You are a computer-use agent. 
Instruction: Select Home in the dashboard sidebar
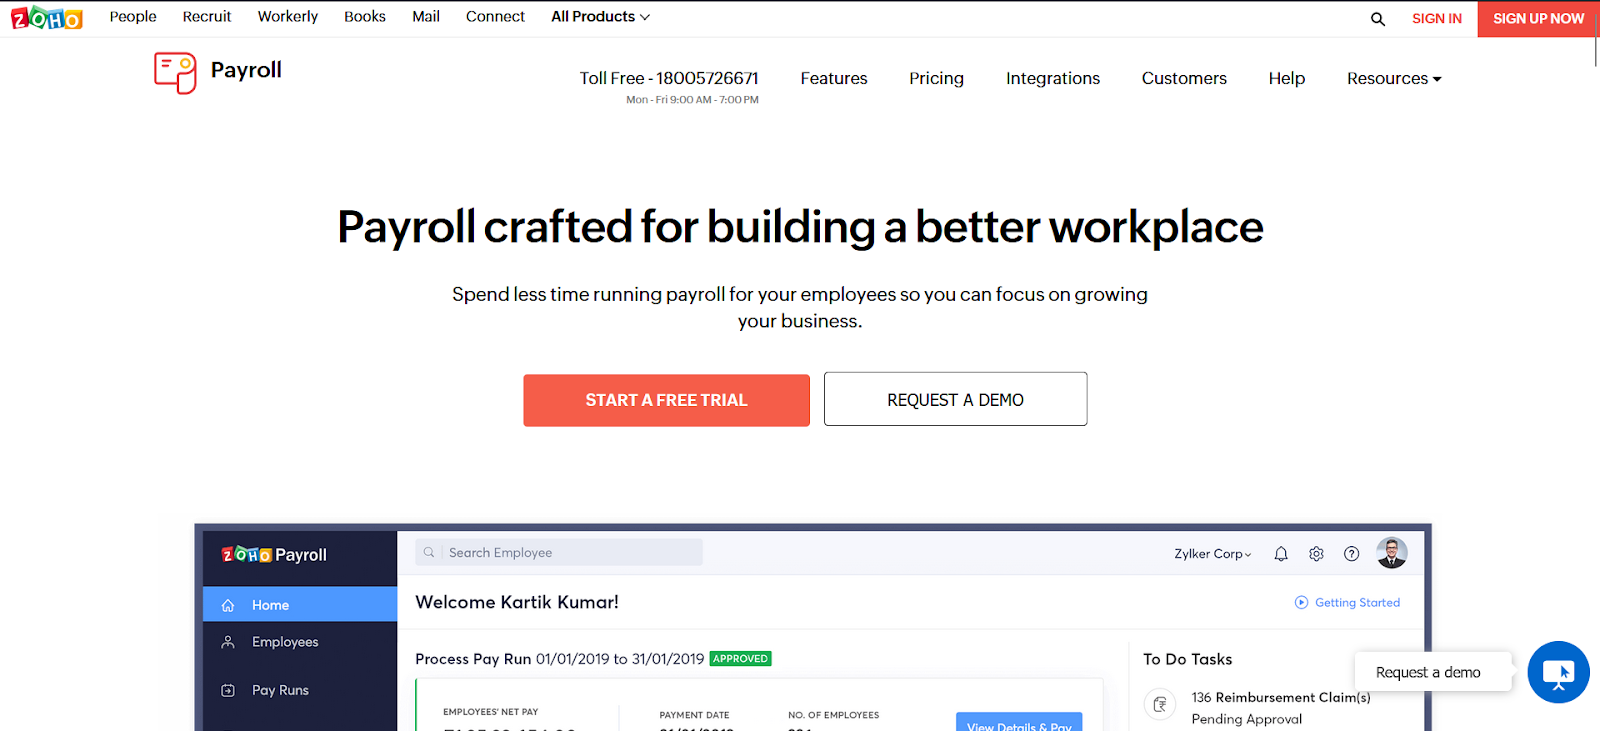(300, 604)
